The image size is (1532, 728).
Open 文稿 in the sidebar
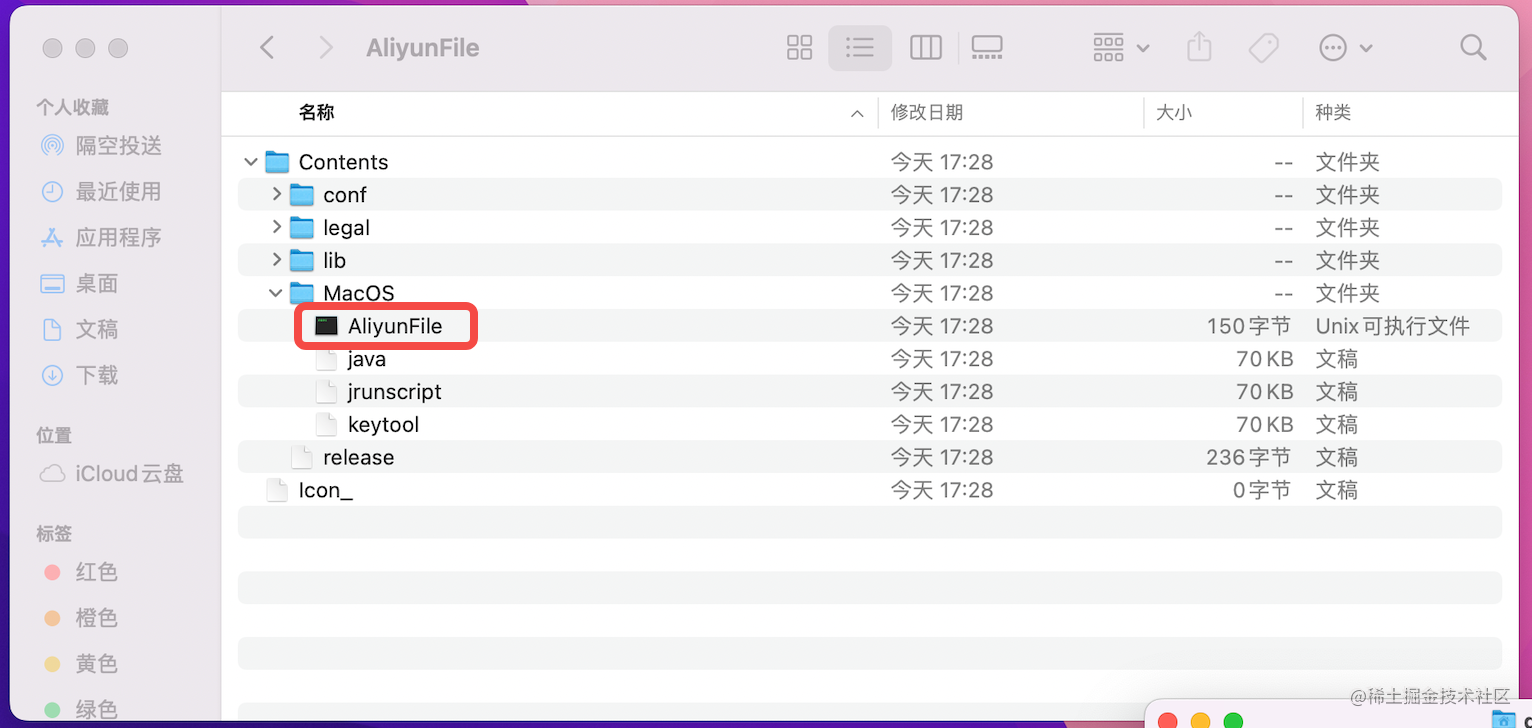click(x=80, y=330)
